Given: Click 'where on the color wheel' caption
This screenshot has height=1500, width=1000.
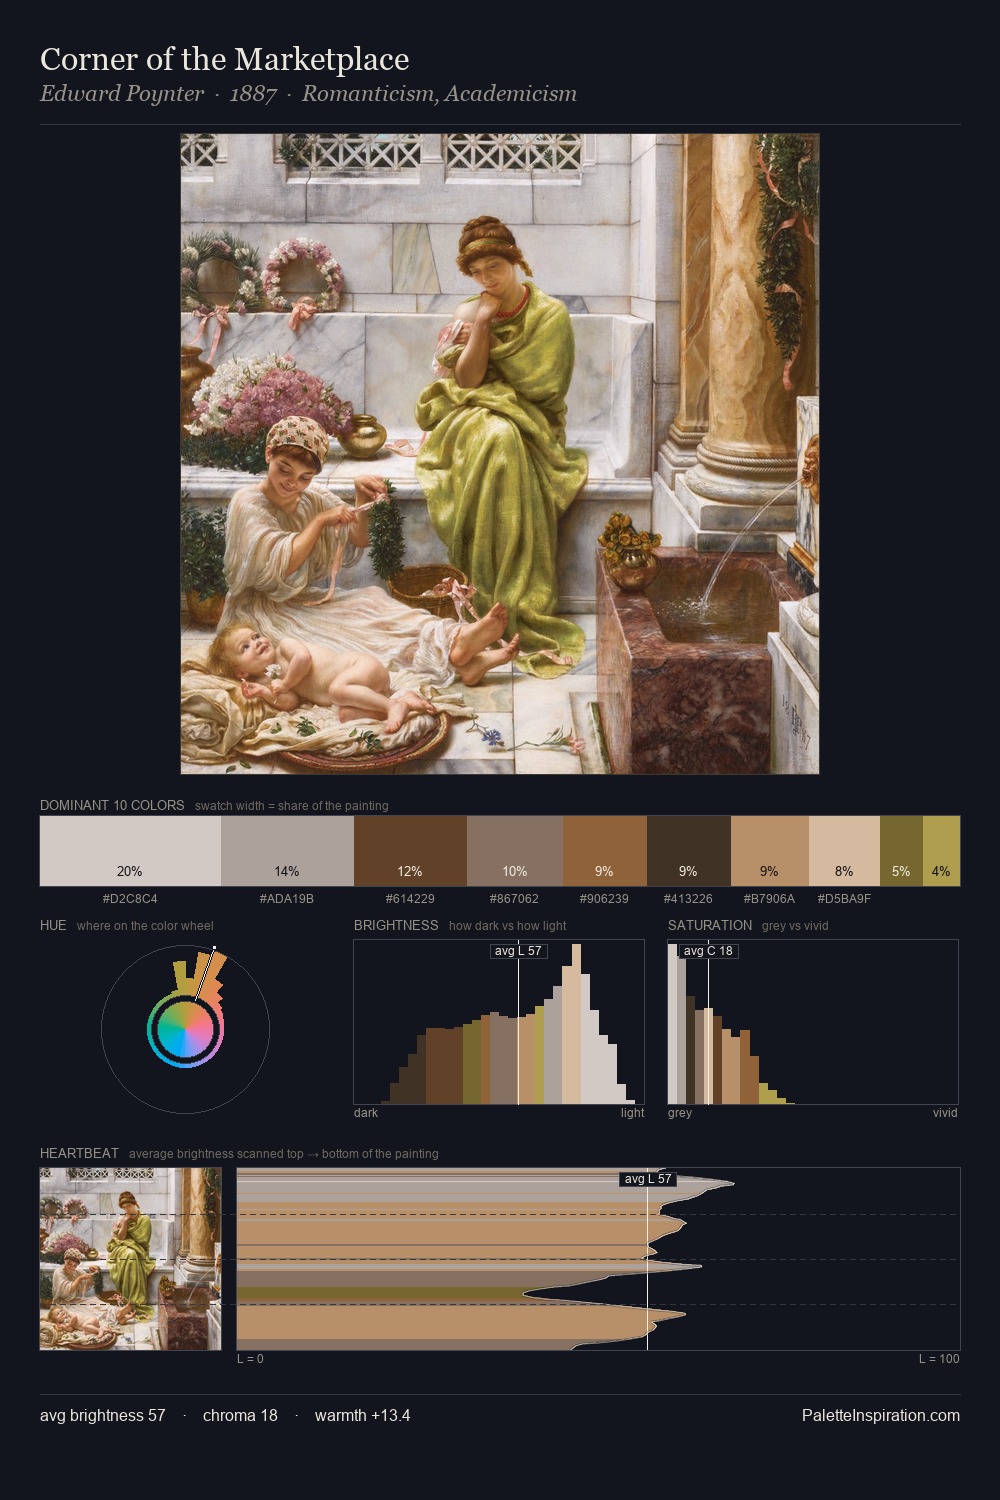Looking at the screenshot, I should point(145,925).
